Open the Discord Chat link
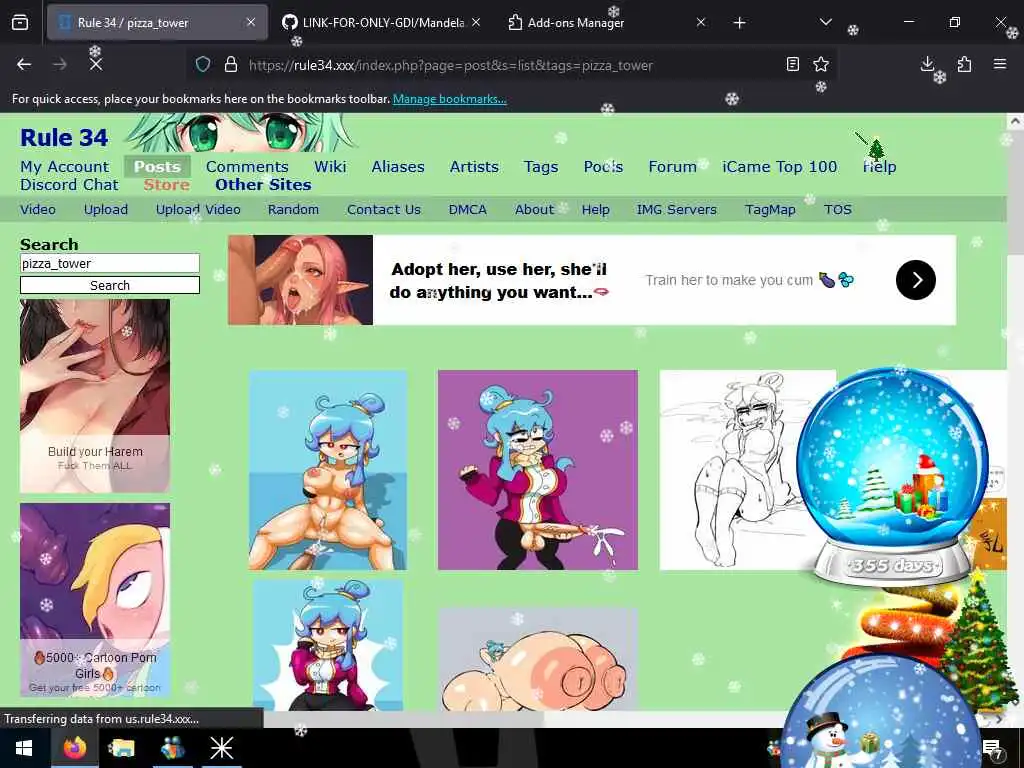This screenshot has height=768, width=1024. pos(69,185)
